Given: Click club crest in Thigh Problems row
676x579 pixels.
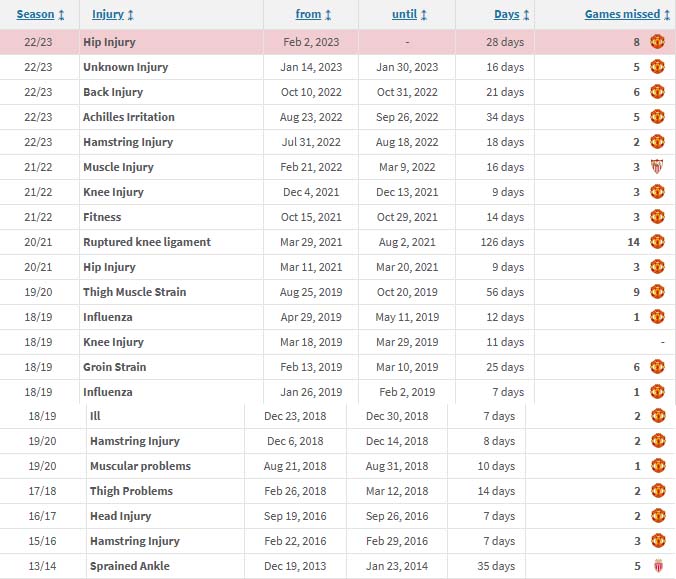Looking at the screenshot, I should tap(657, 491).
